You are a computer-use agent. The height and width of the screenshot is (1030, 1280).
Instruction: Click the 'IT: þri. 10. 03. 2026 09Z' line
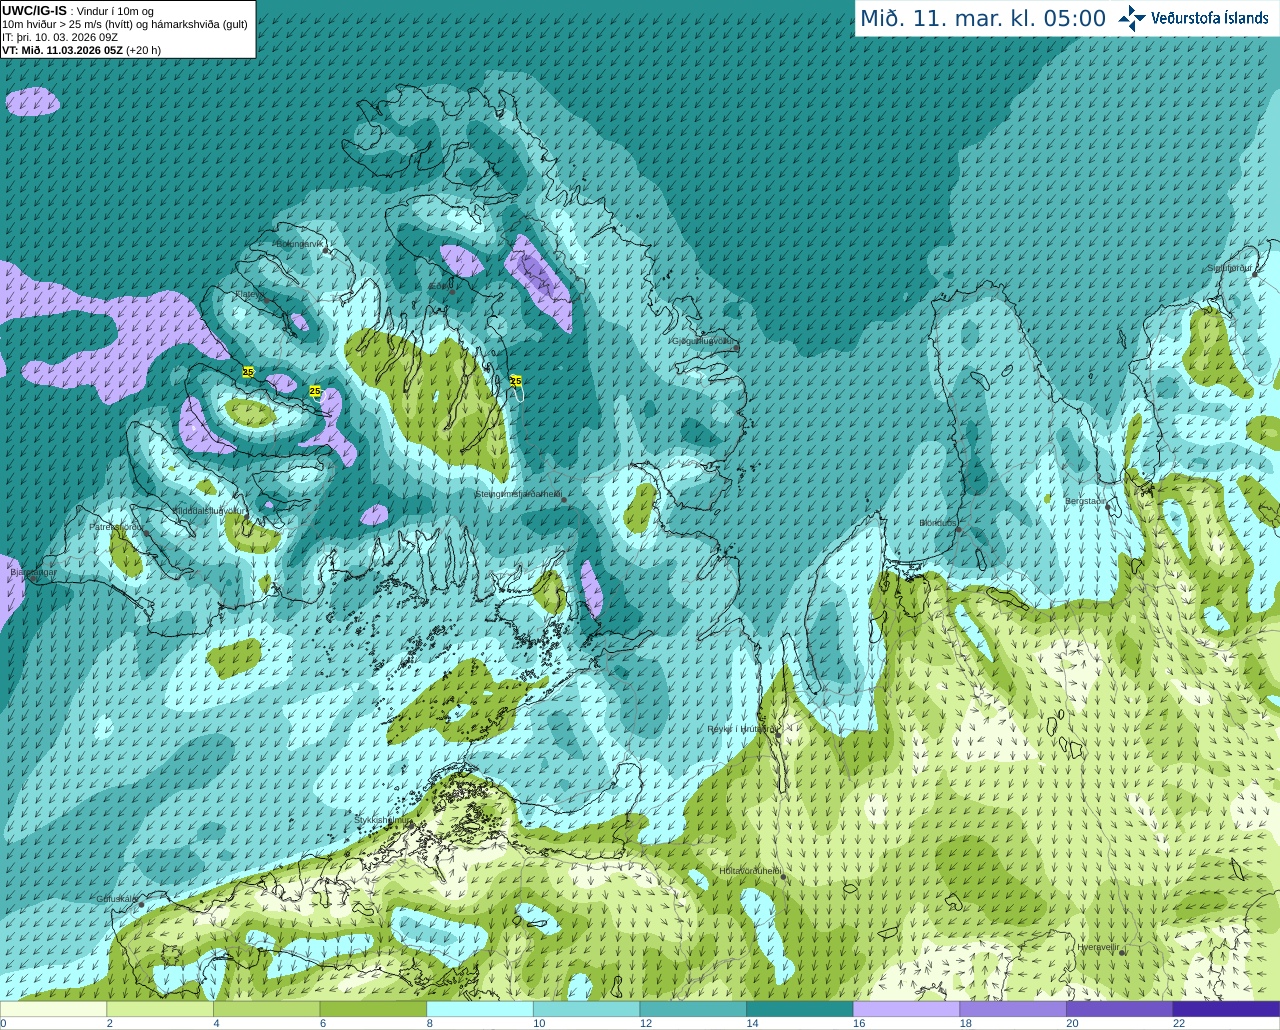pyautogui.click(x=60, y=37)
